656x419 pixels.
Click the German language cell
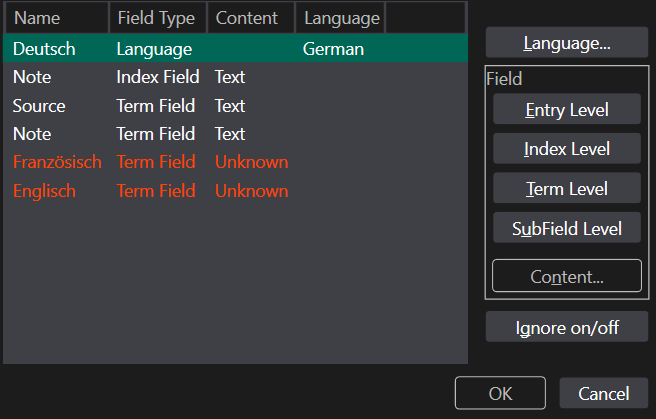tap(332, 49)
